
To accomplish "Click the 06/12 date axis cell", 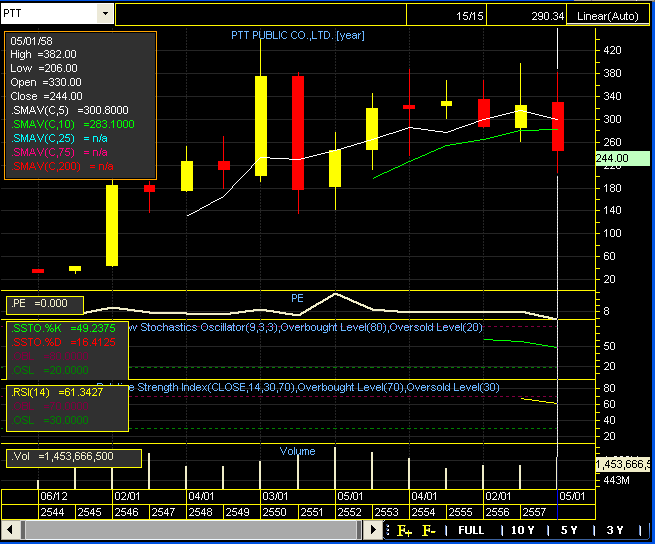I will 75,496.
